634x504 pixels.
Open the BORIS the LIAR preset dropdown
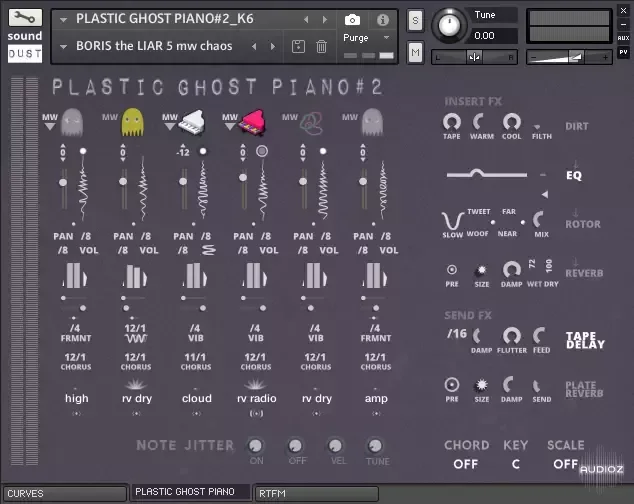(x=63, y=47)
